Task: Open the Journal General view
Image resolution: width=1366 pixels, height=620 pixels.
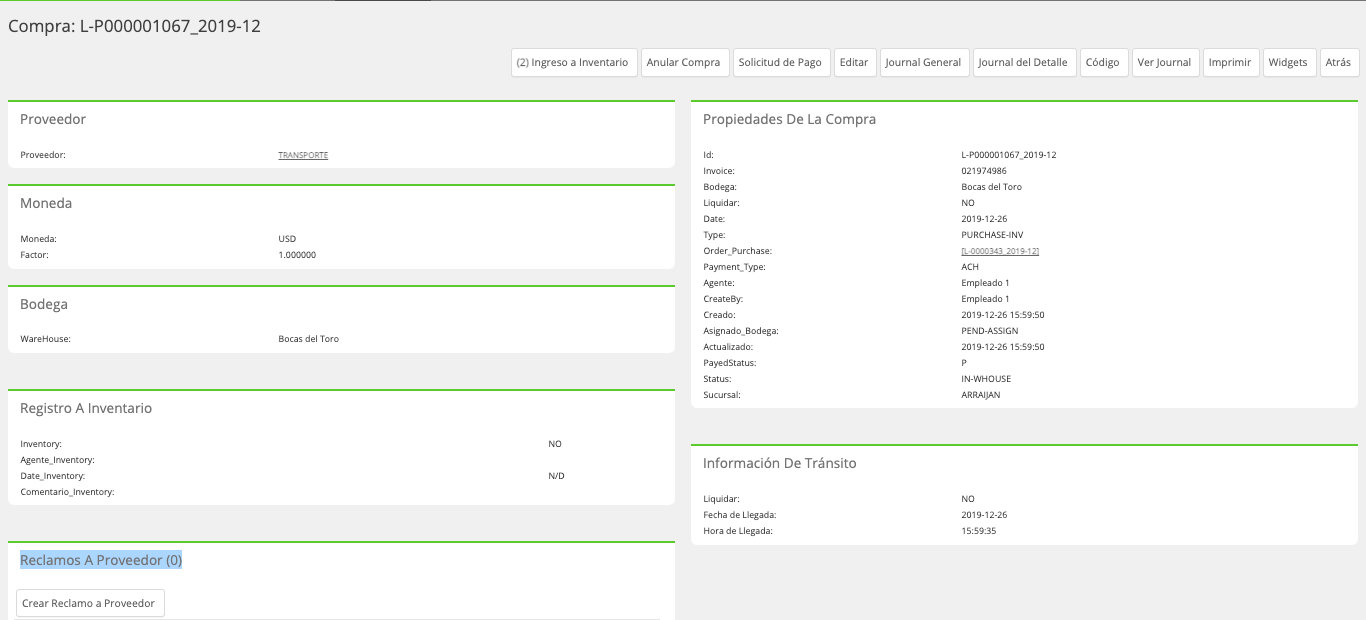Action: pos(923,62)
